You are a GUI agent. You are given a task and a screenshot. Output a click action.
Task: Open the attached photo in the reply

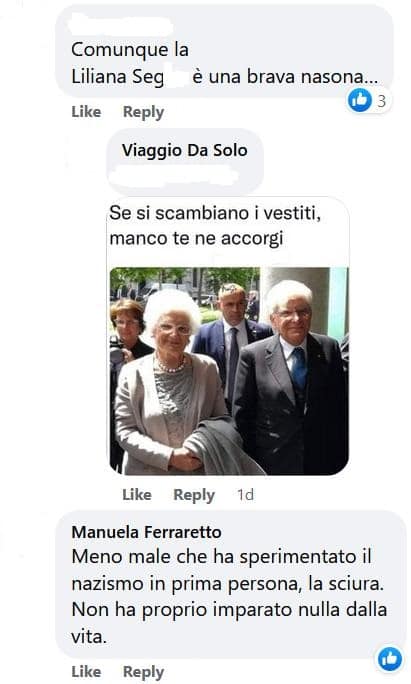click(229, 371)
